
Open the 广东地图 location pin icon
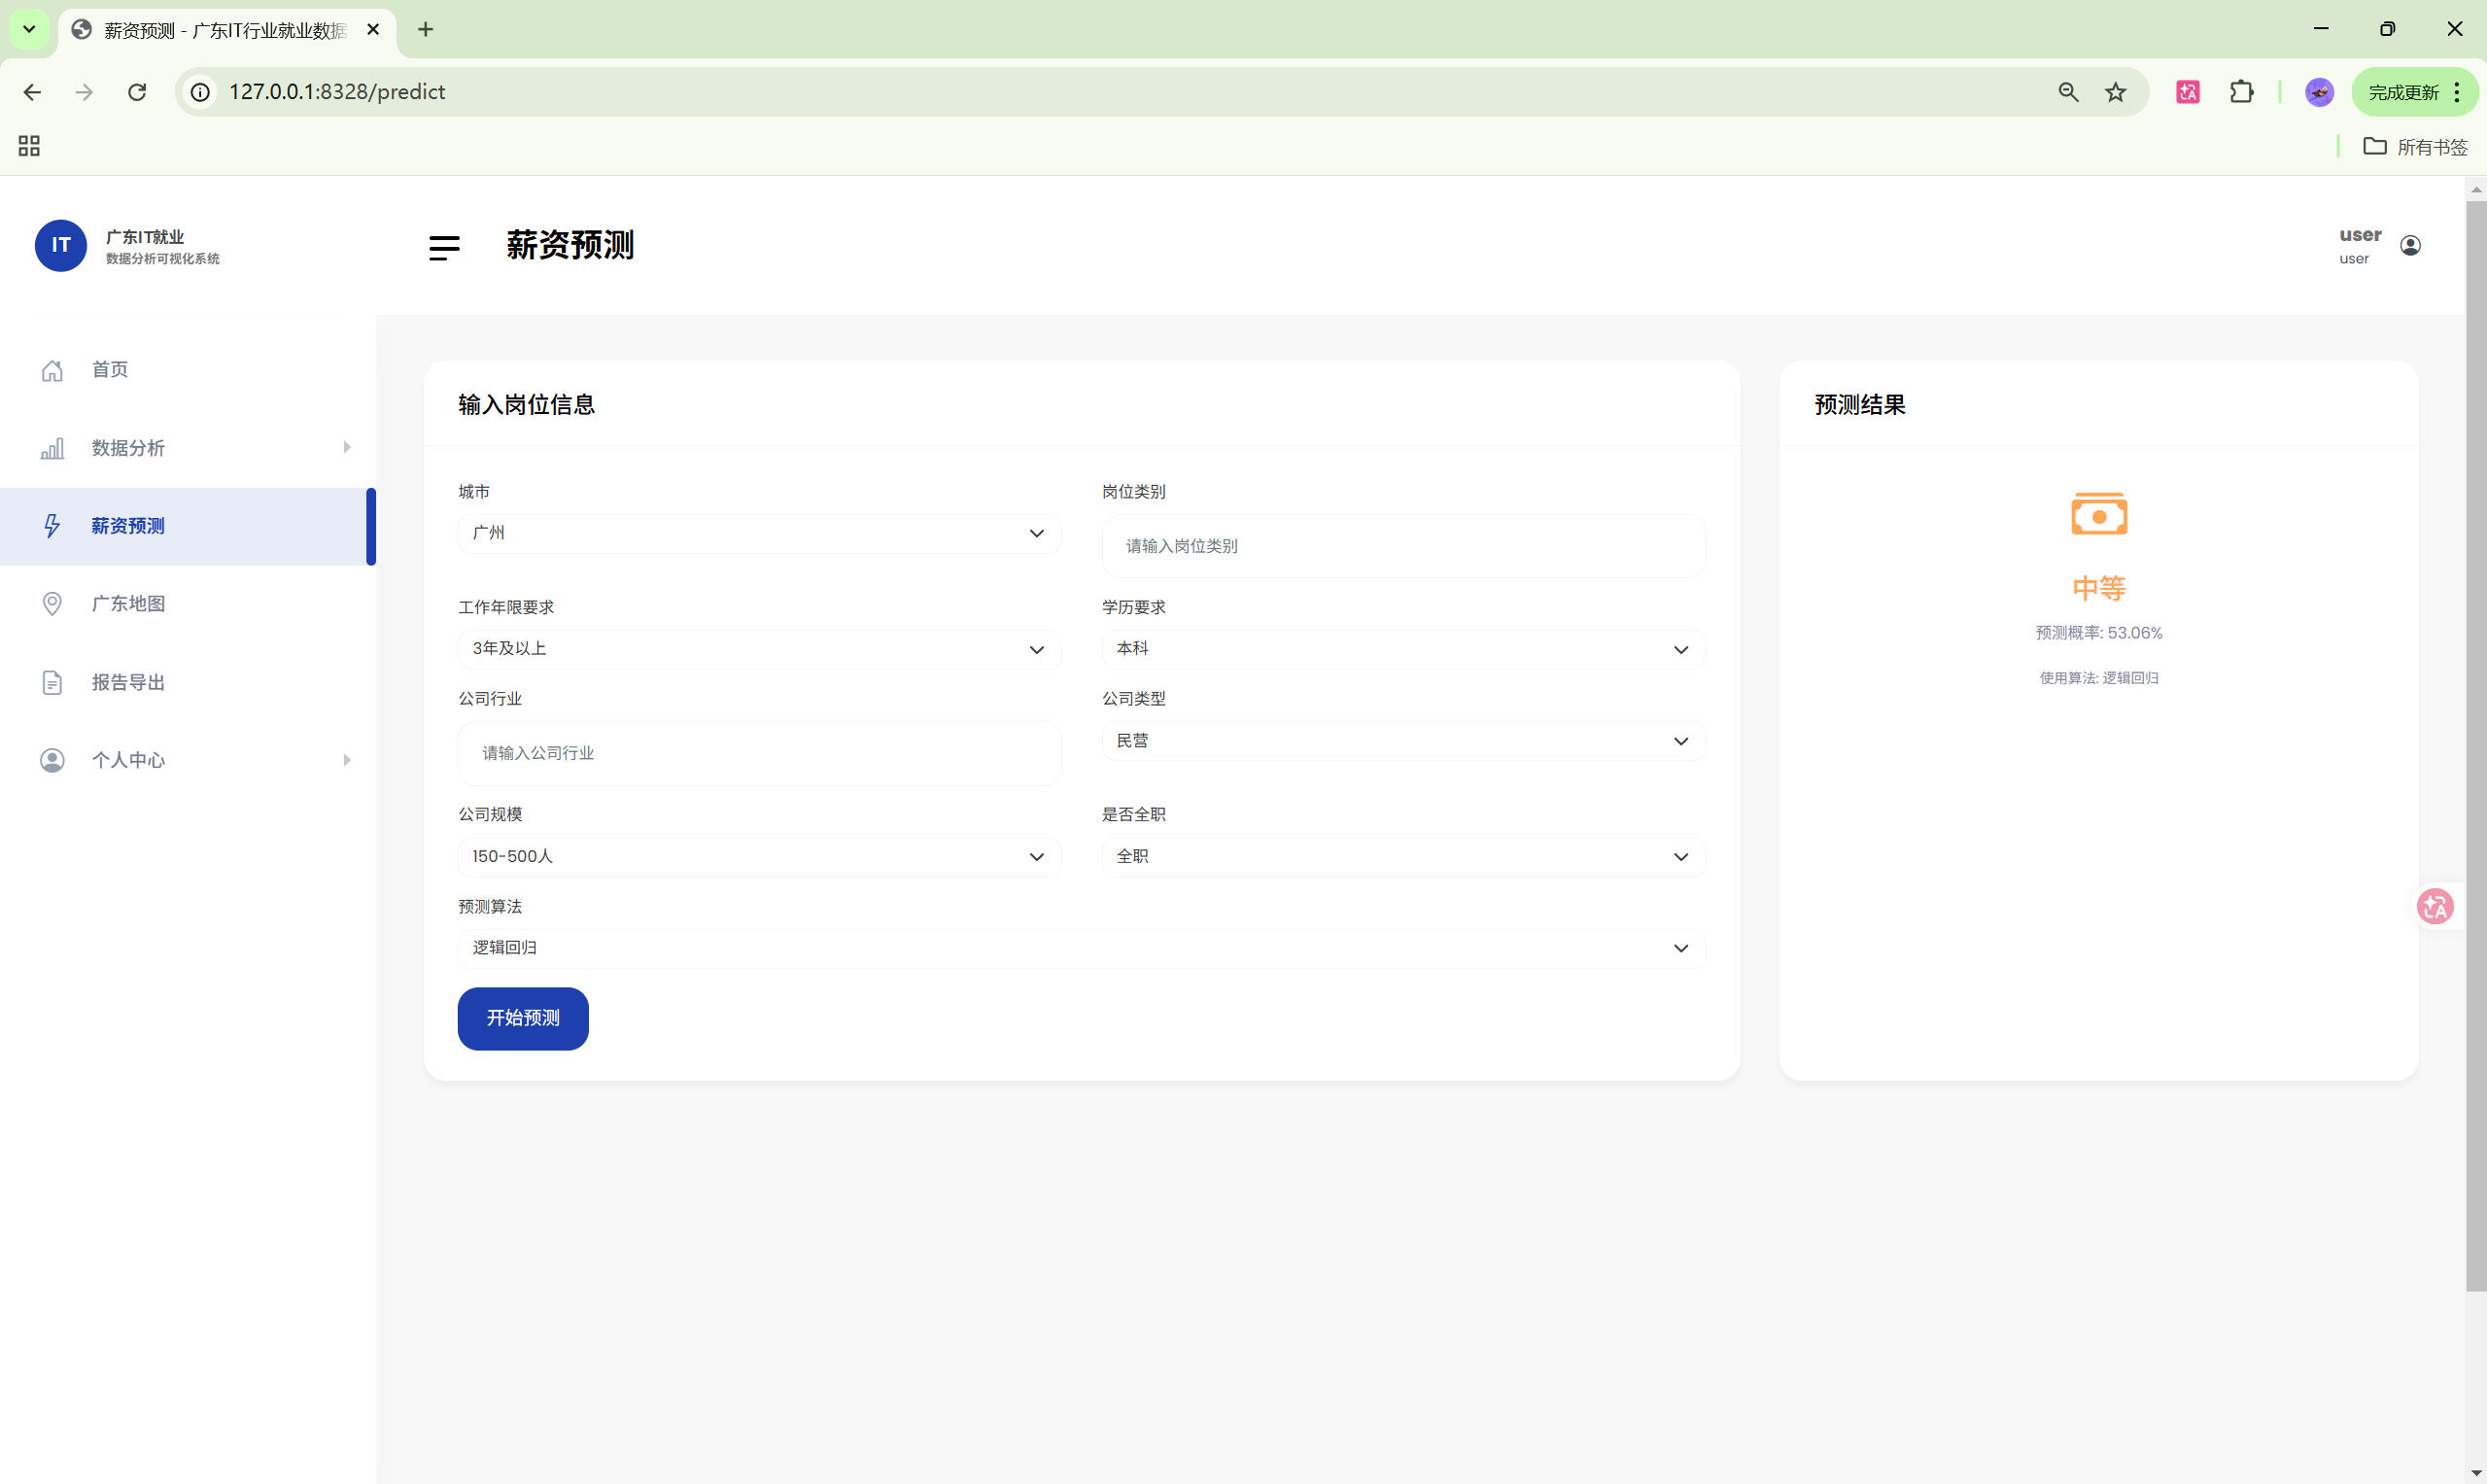[52, 603]
